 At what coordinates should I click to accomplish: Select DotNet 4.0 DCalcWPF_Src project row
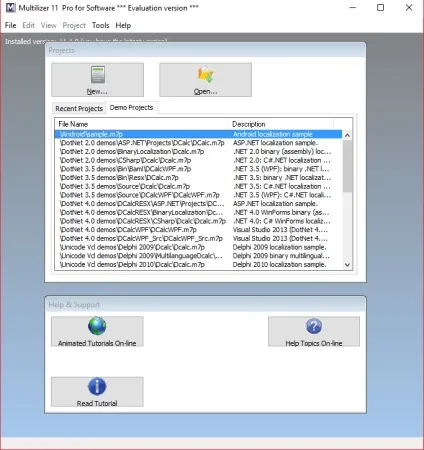(198, 239)
